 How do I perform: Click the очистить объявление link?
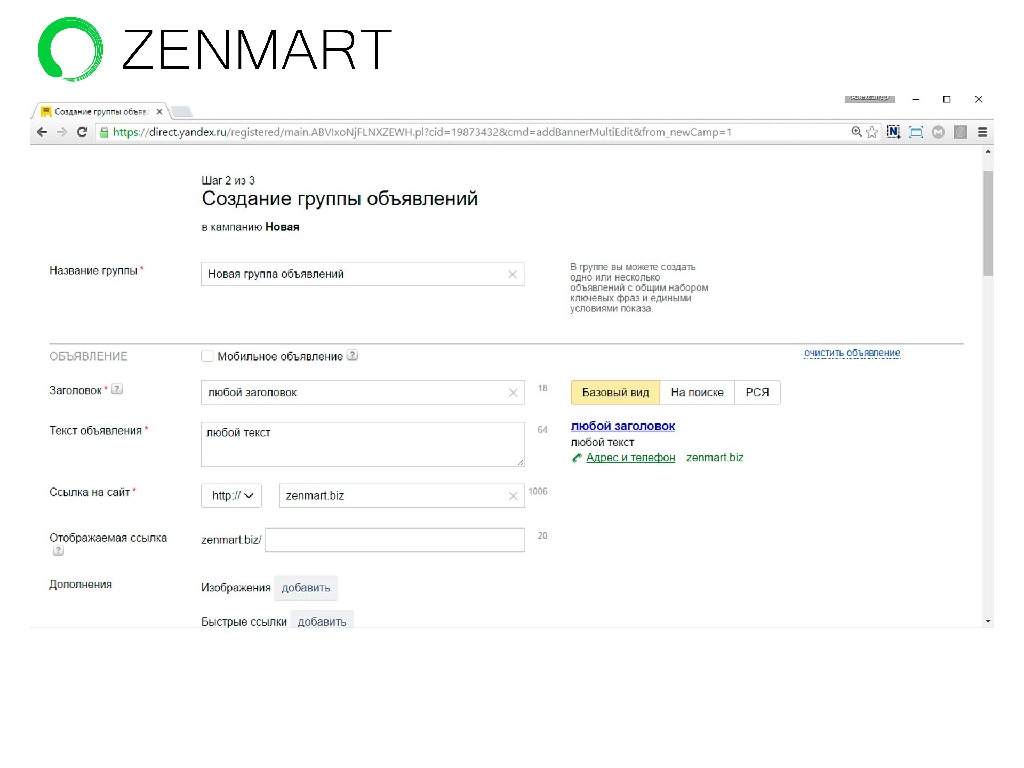pos(852,353)
